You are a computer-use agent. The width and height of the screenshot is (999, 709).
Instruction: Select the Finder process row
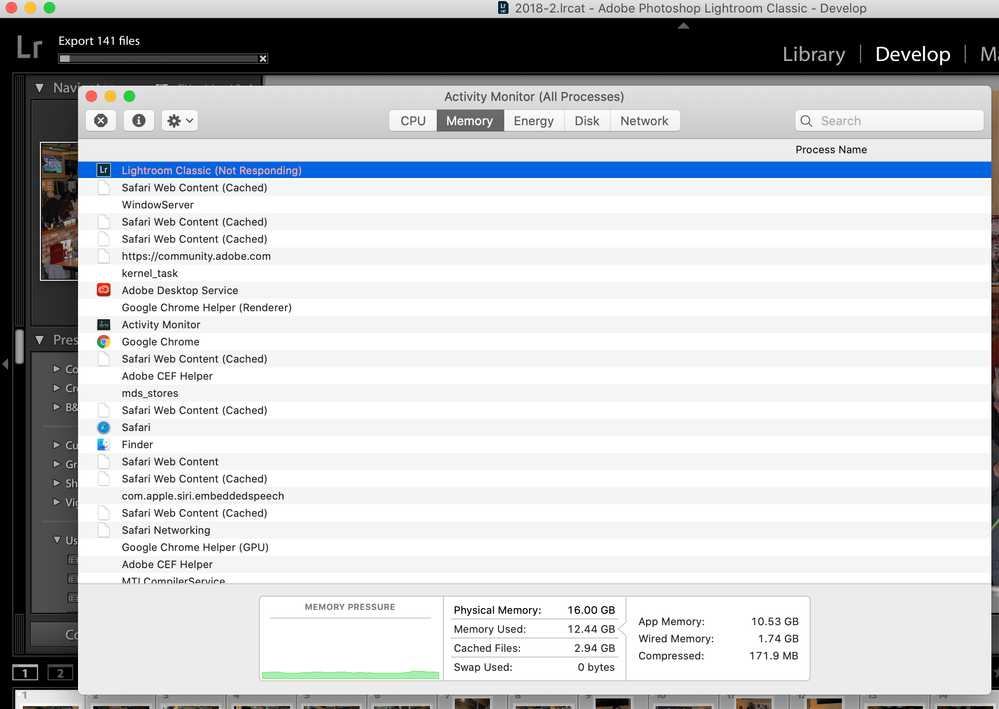(535, 445)
